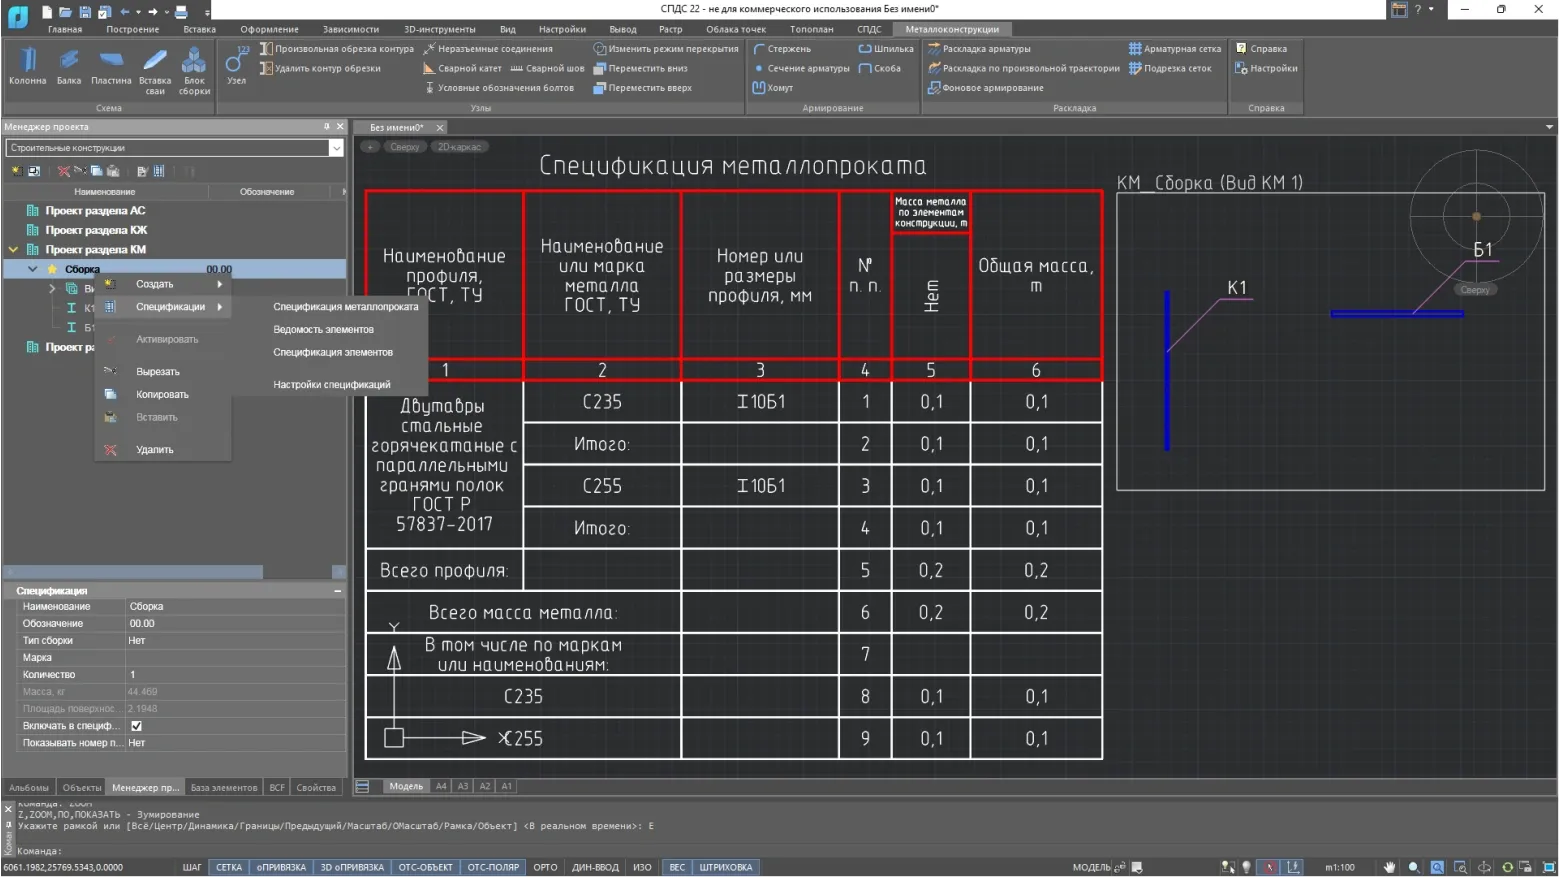Click Удалить in the context menu
1560x877 pixels.
tap(154, 450)
